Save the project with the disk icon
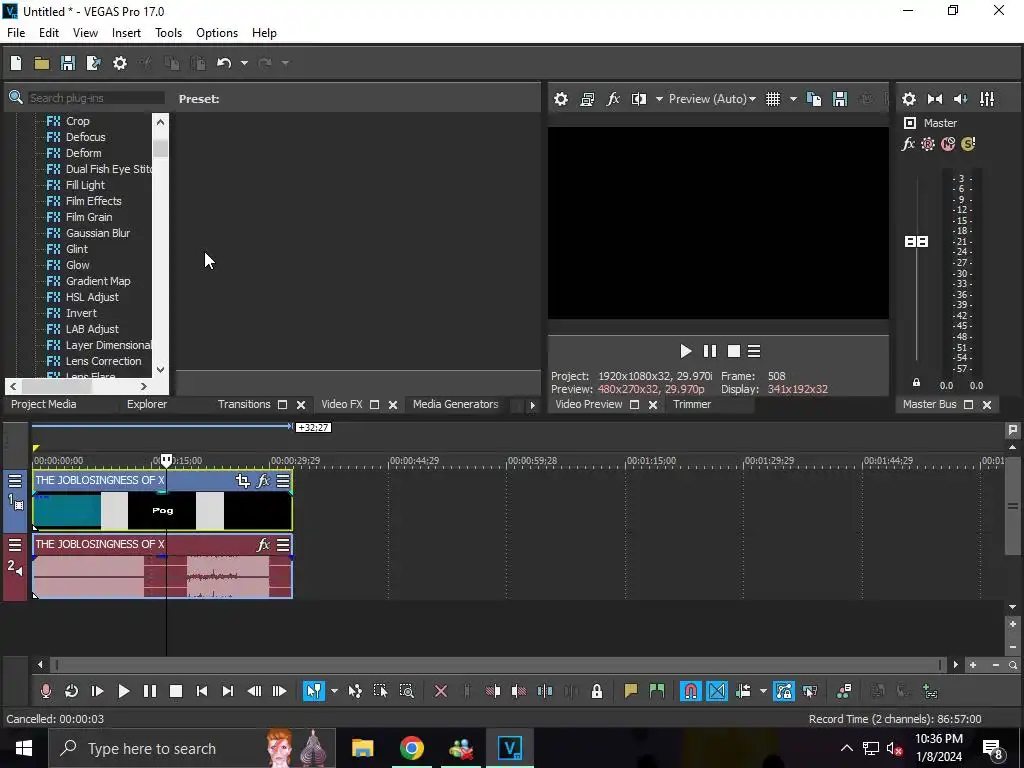Viewport: 1024px width, 768px height. tap(67, 63)
